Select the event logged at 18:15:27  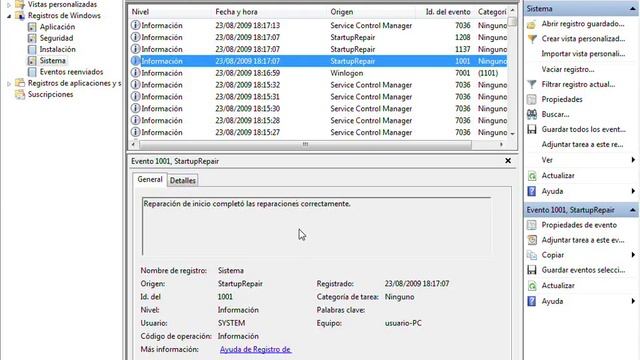(318, 132)
